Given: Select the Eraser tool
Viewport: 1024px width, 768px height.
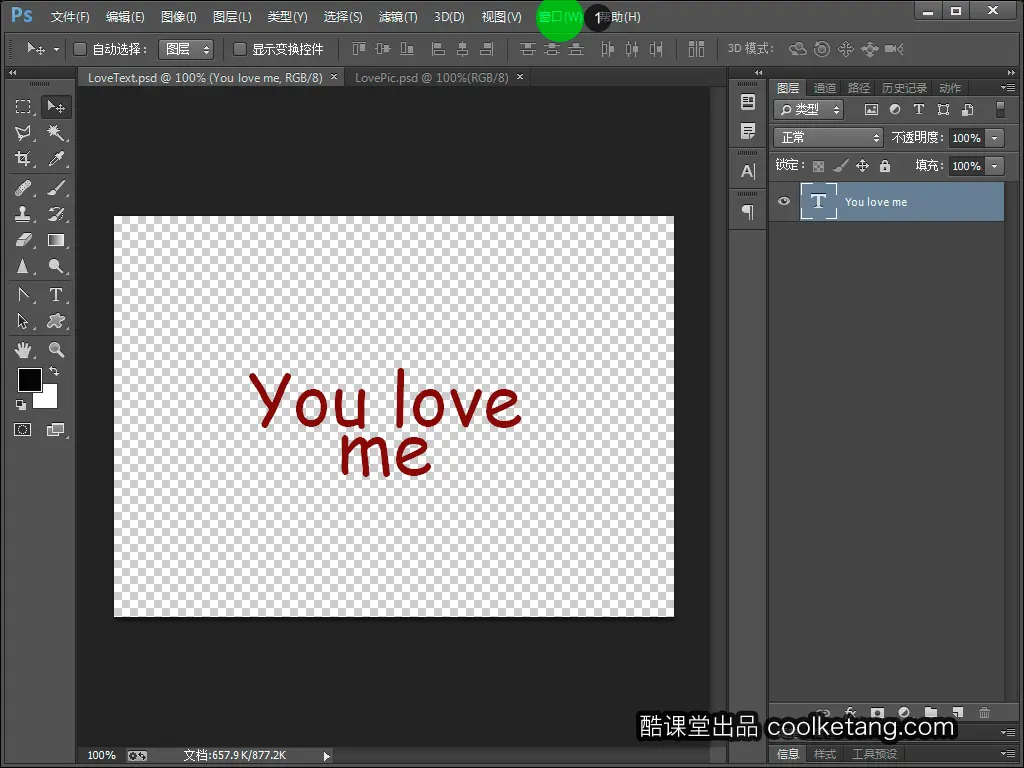Looking at the screenshot, I should (x=23, y=240).
